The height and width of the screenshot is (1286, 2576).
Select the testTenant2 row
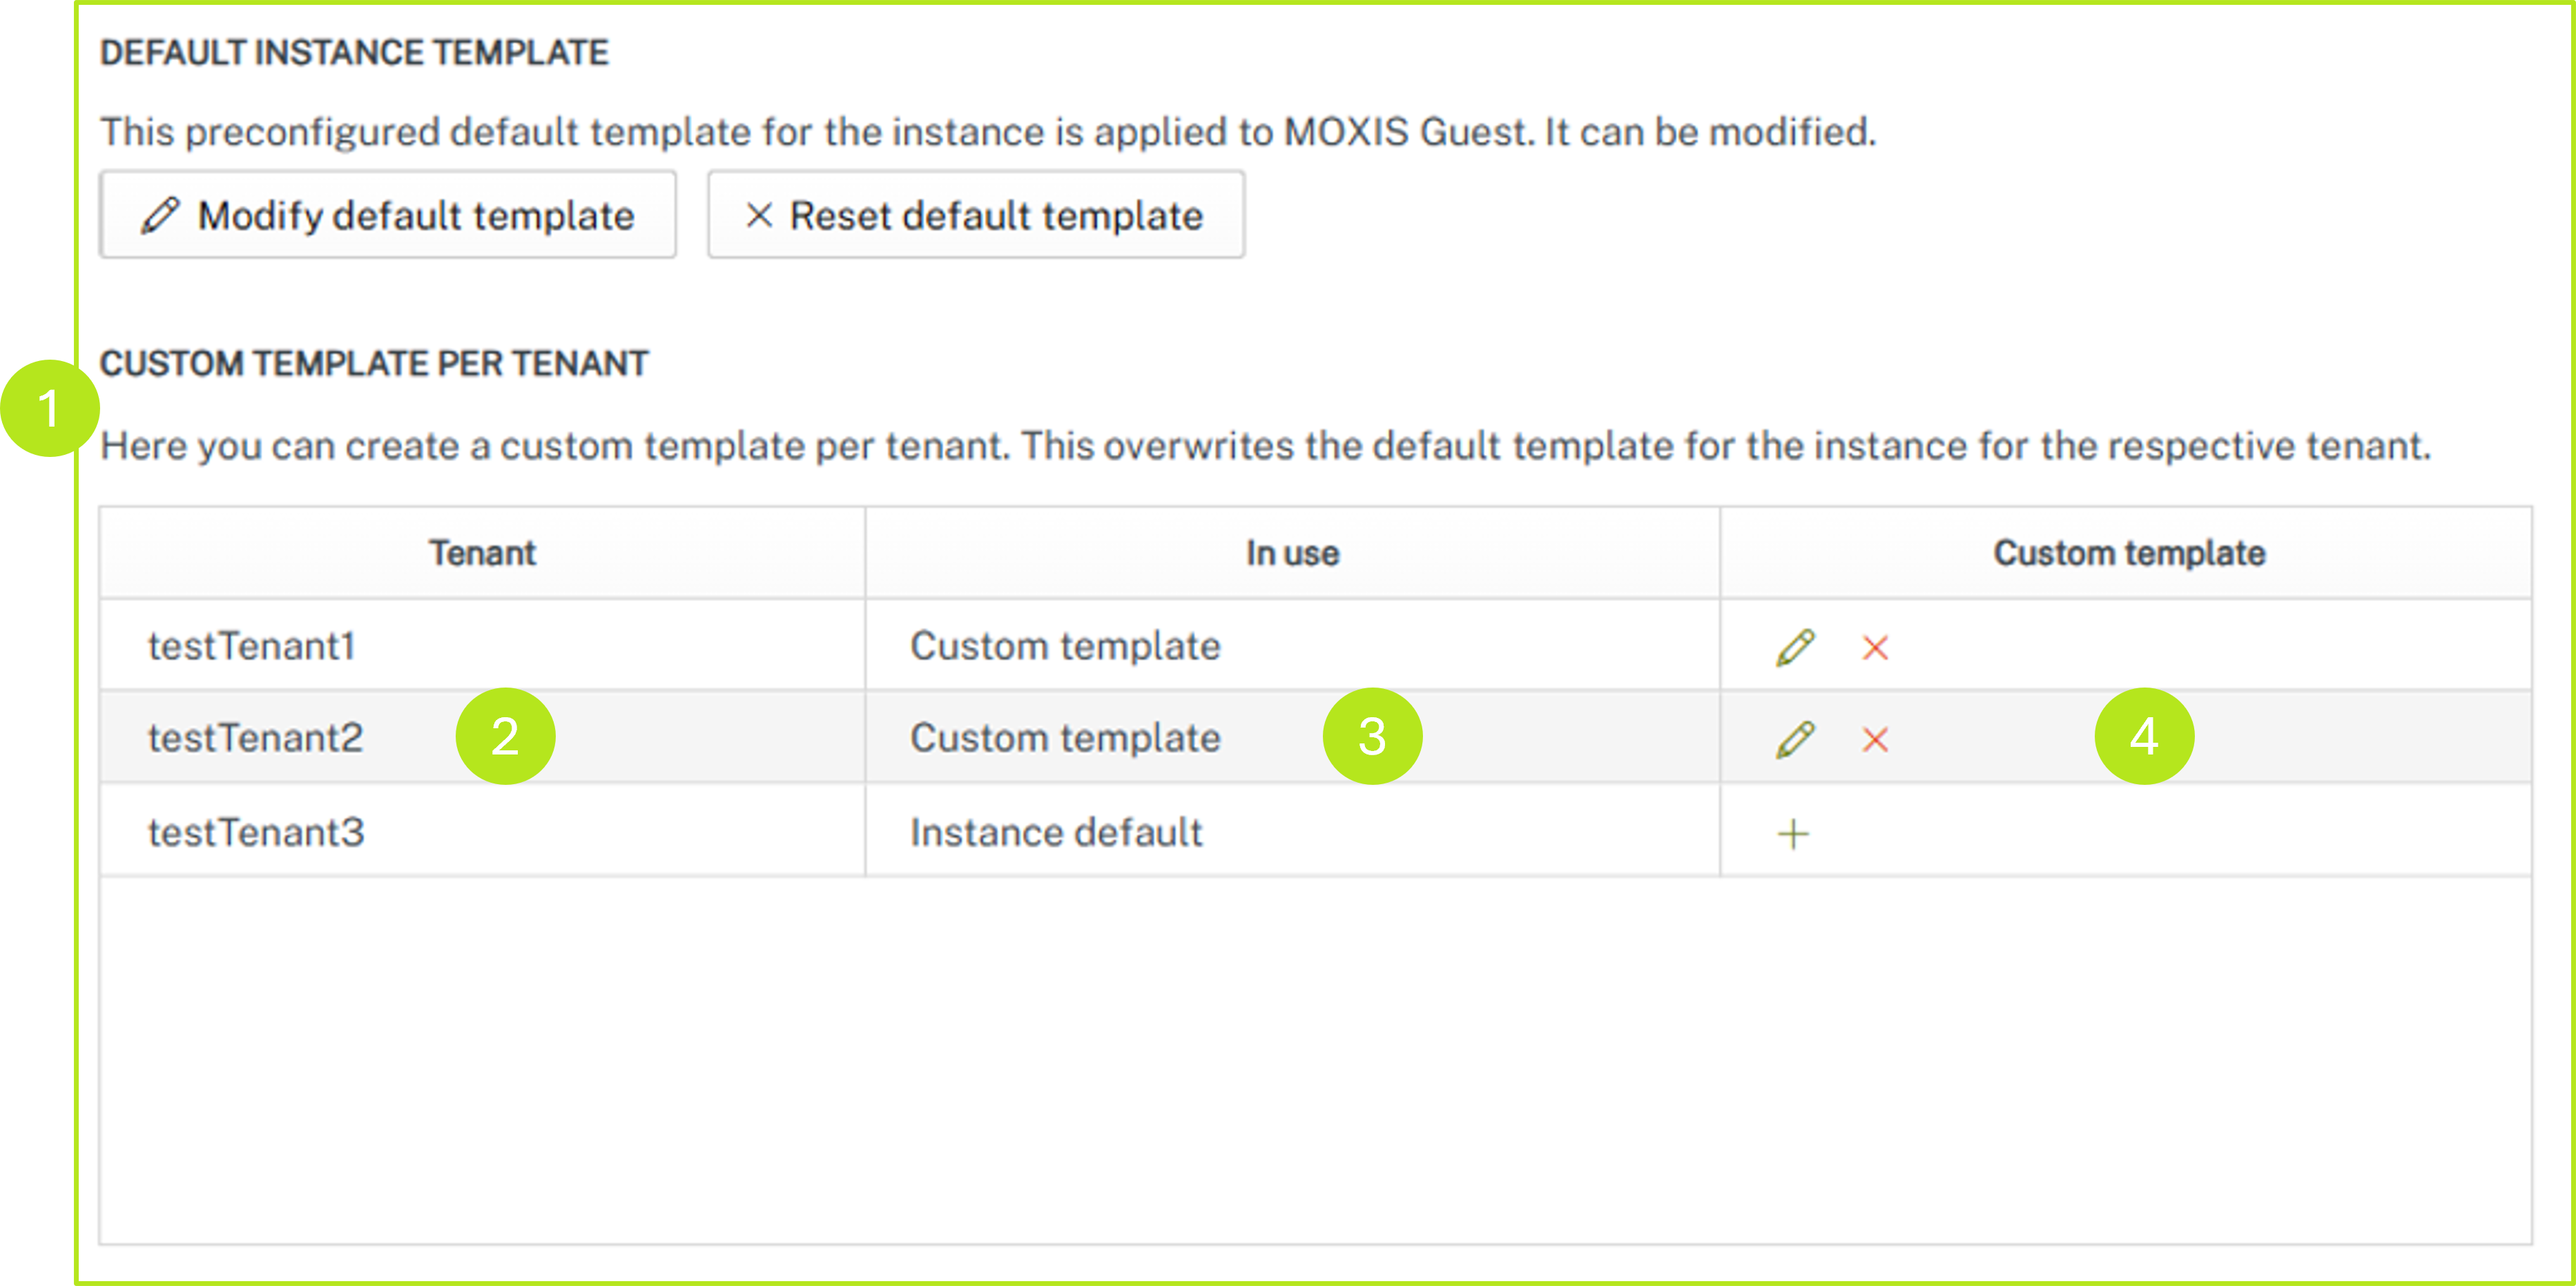click(x=253, y=738)
